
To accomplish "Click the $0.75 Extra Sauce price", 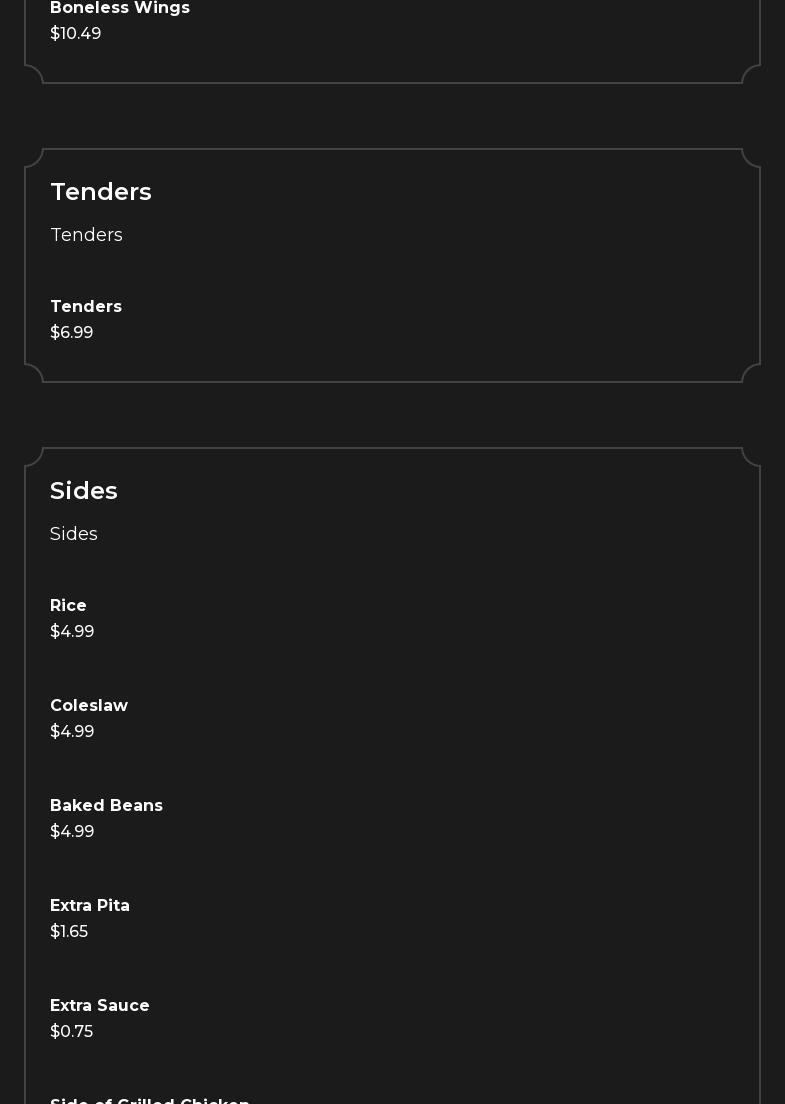I will click(72, 1032).
